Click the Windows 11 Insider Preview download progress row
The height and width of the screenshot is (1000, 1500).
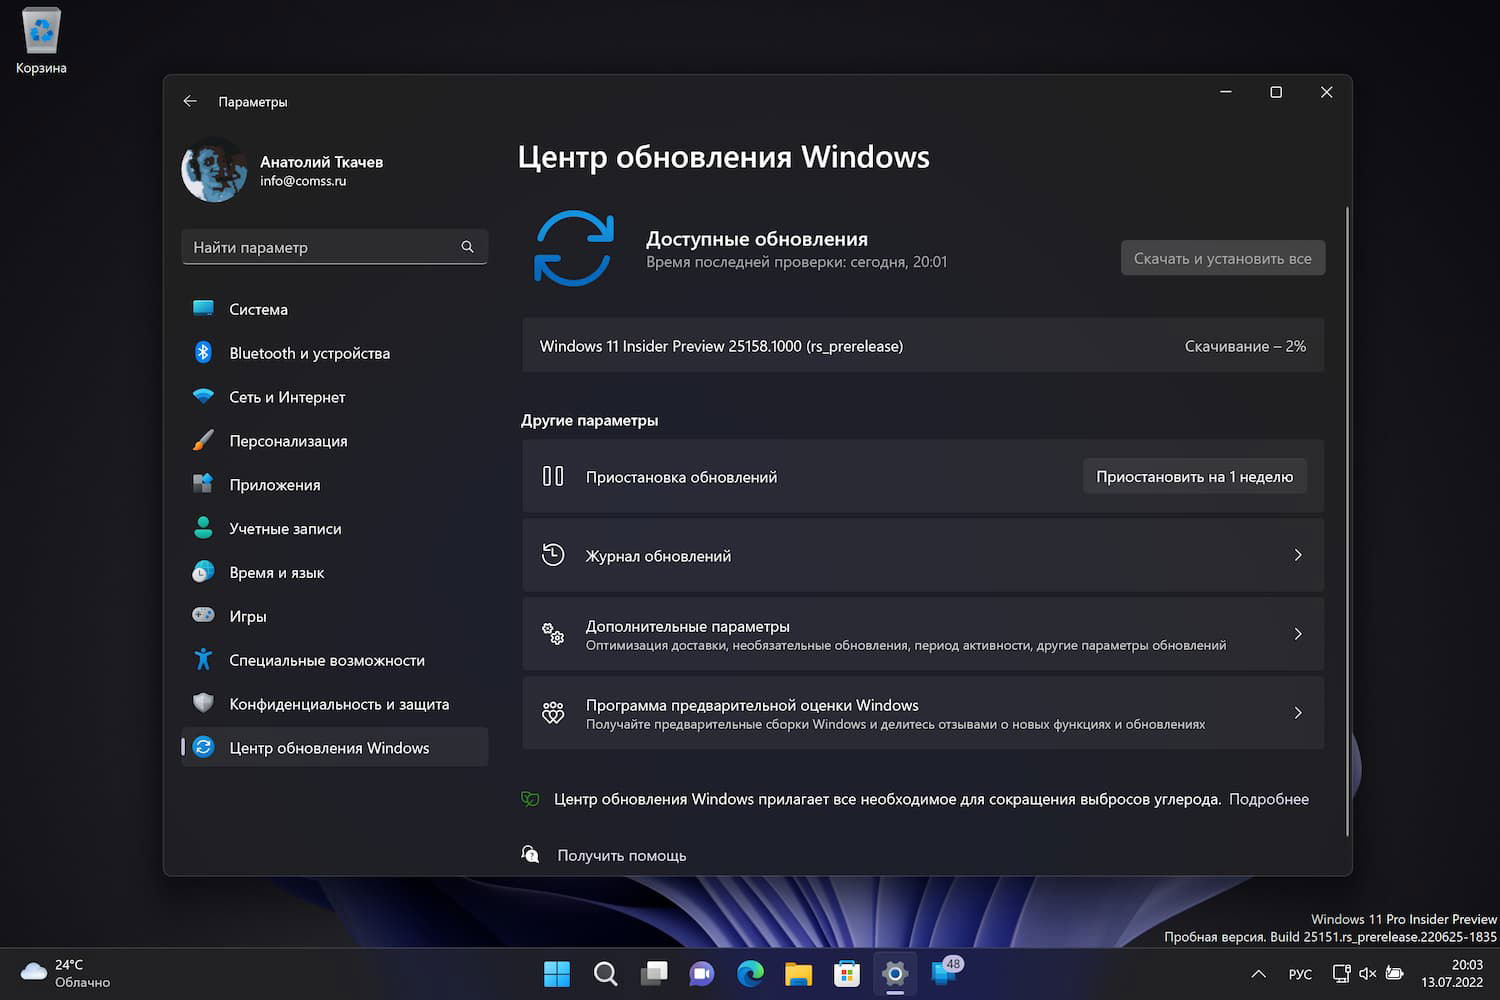(x=922, y=345)
